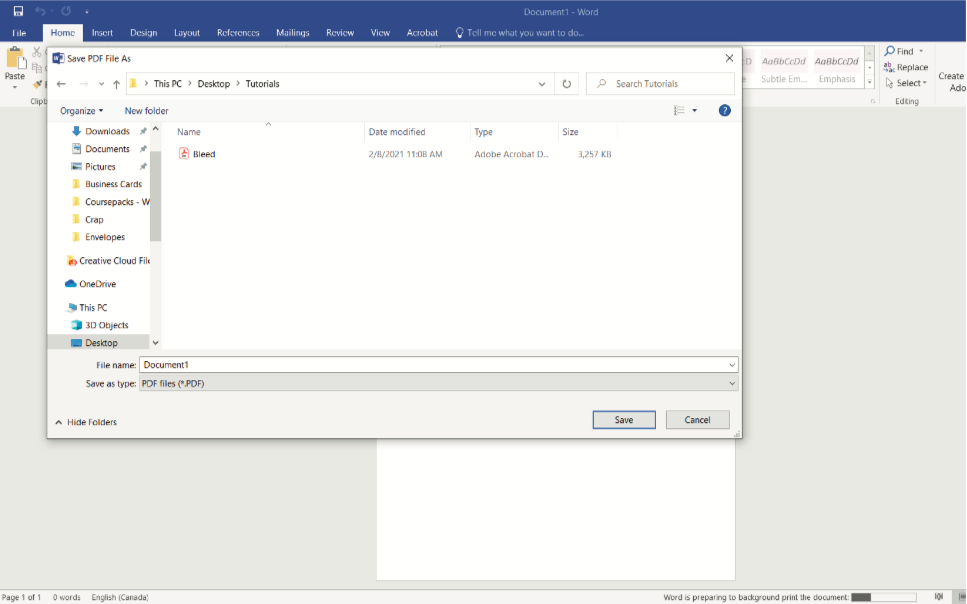967x604 pixels.
Task: Click the Bleed PDF file icon
Action: click(184, 154)
